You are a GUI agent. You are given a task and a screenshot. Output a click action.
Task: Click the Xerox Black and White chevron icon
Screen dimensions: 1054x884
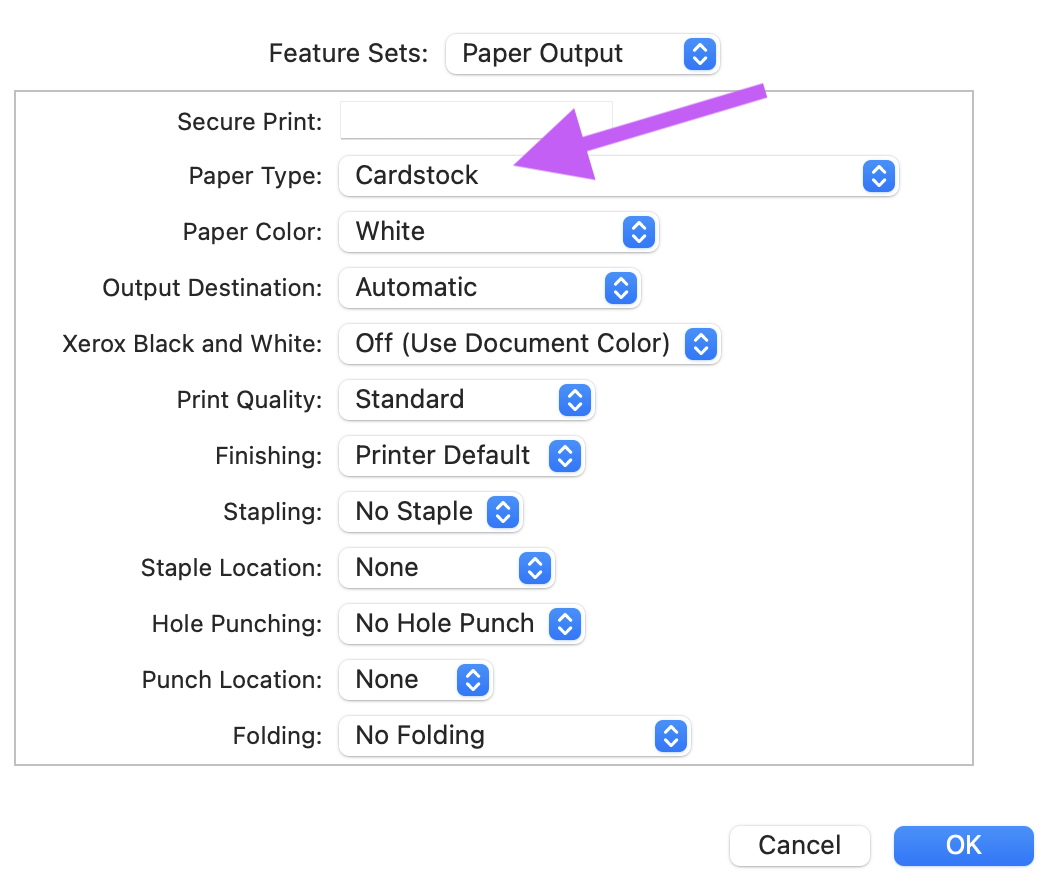tap(701, 344)
